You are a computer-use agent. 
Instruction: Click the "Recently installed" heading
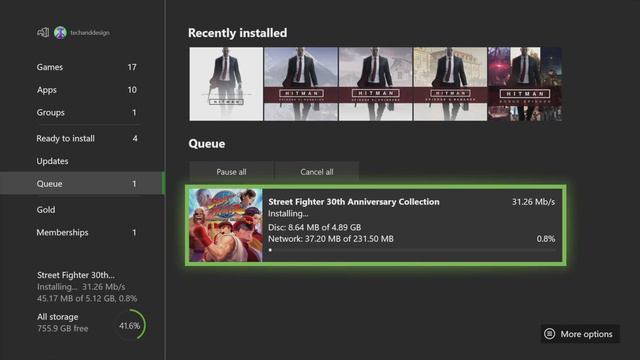click(238, 33)
